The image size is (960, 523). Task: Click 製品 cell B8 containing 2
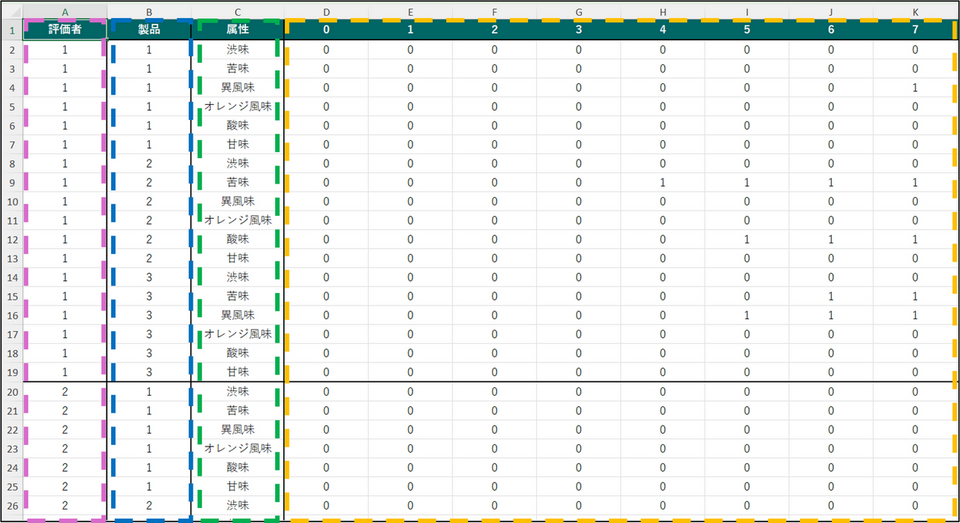click(149, 164)
